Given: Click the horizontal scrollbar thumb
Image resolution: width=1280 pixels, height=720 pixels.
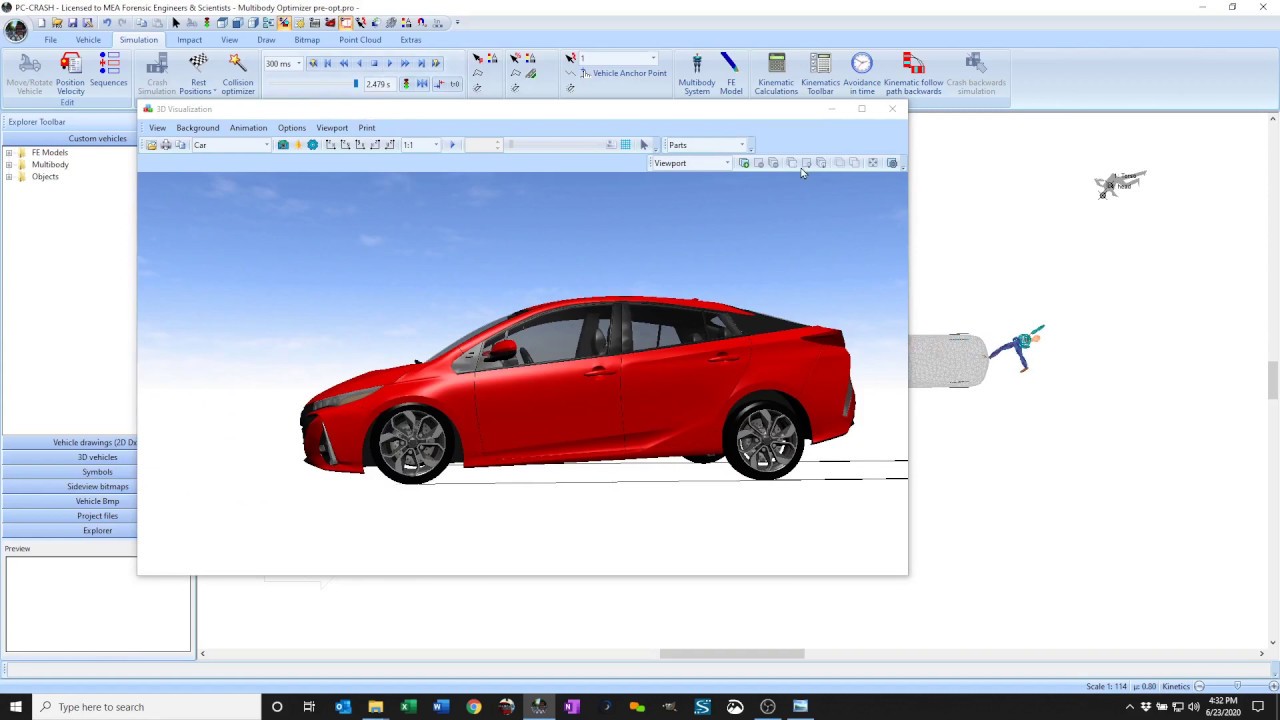Looking at the screenshot, I should click(732, 654).
